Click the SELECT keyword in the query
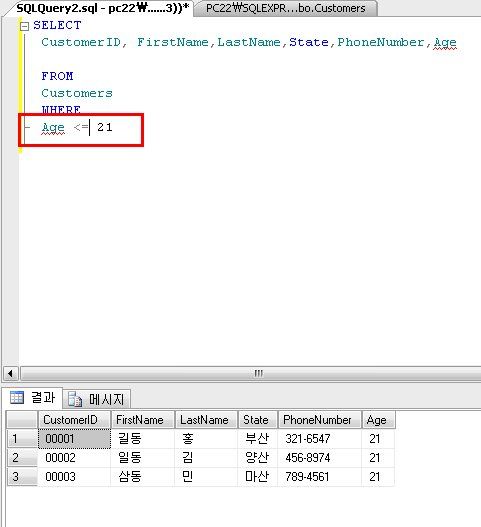 pos(57,25)
